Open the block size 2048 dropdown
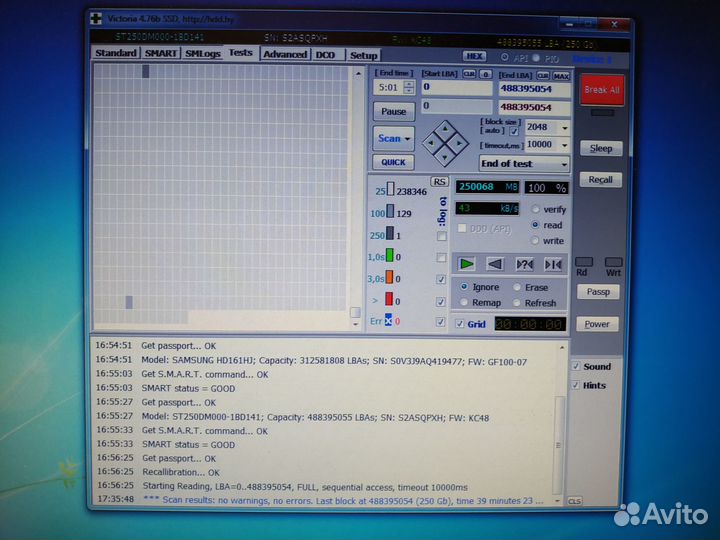 pyautogui.click(x=564, y=128)
